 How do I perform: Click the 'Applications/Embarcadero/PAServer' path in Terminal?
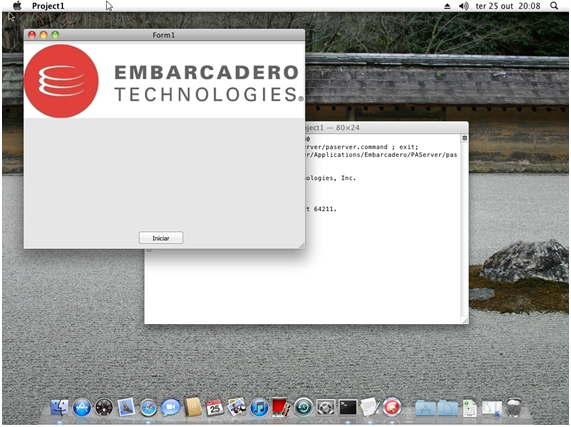[x=378, y=155]
